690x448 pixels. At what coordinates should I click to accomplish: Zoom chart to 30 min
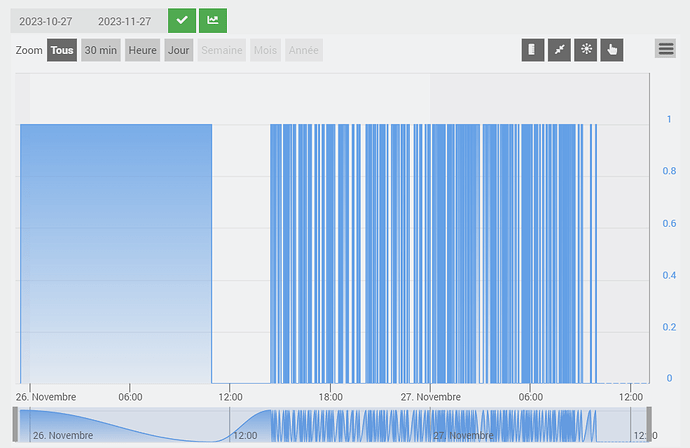click(x=101, y=50)
